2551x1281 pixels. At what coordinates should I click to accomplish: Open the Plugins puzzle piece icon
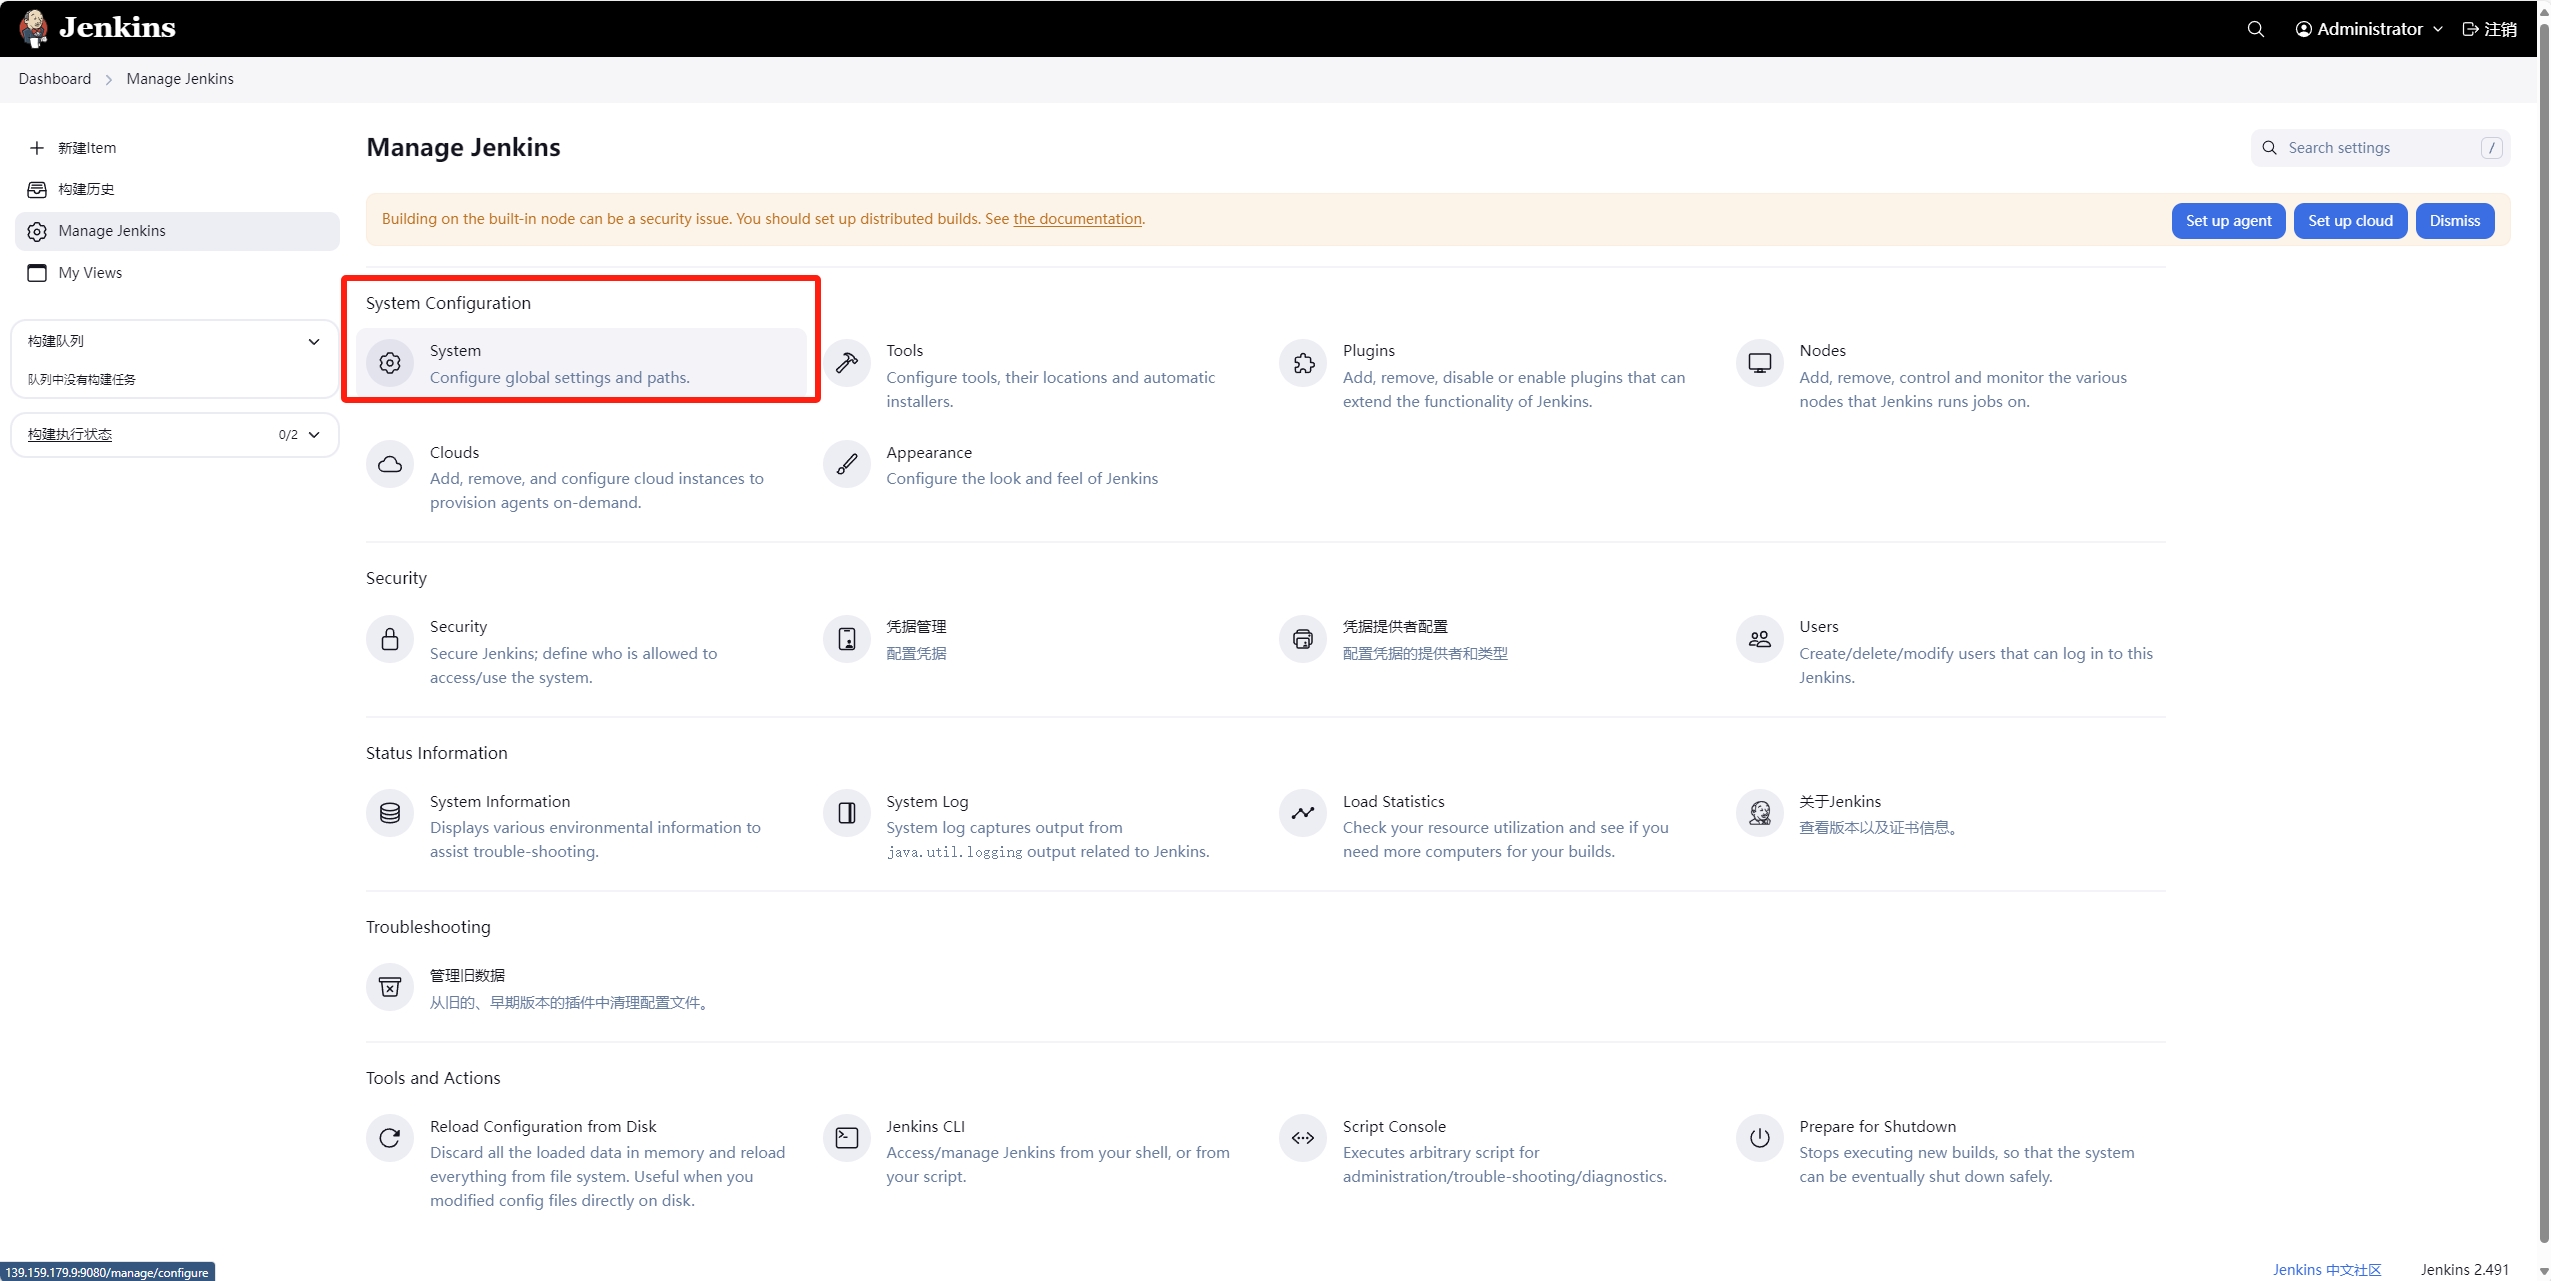(1302, 363)
